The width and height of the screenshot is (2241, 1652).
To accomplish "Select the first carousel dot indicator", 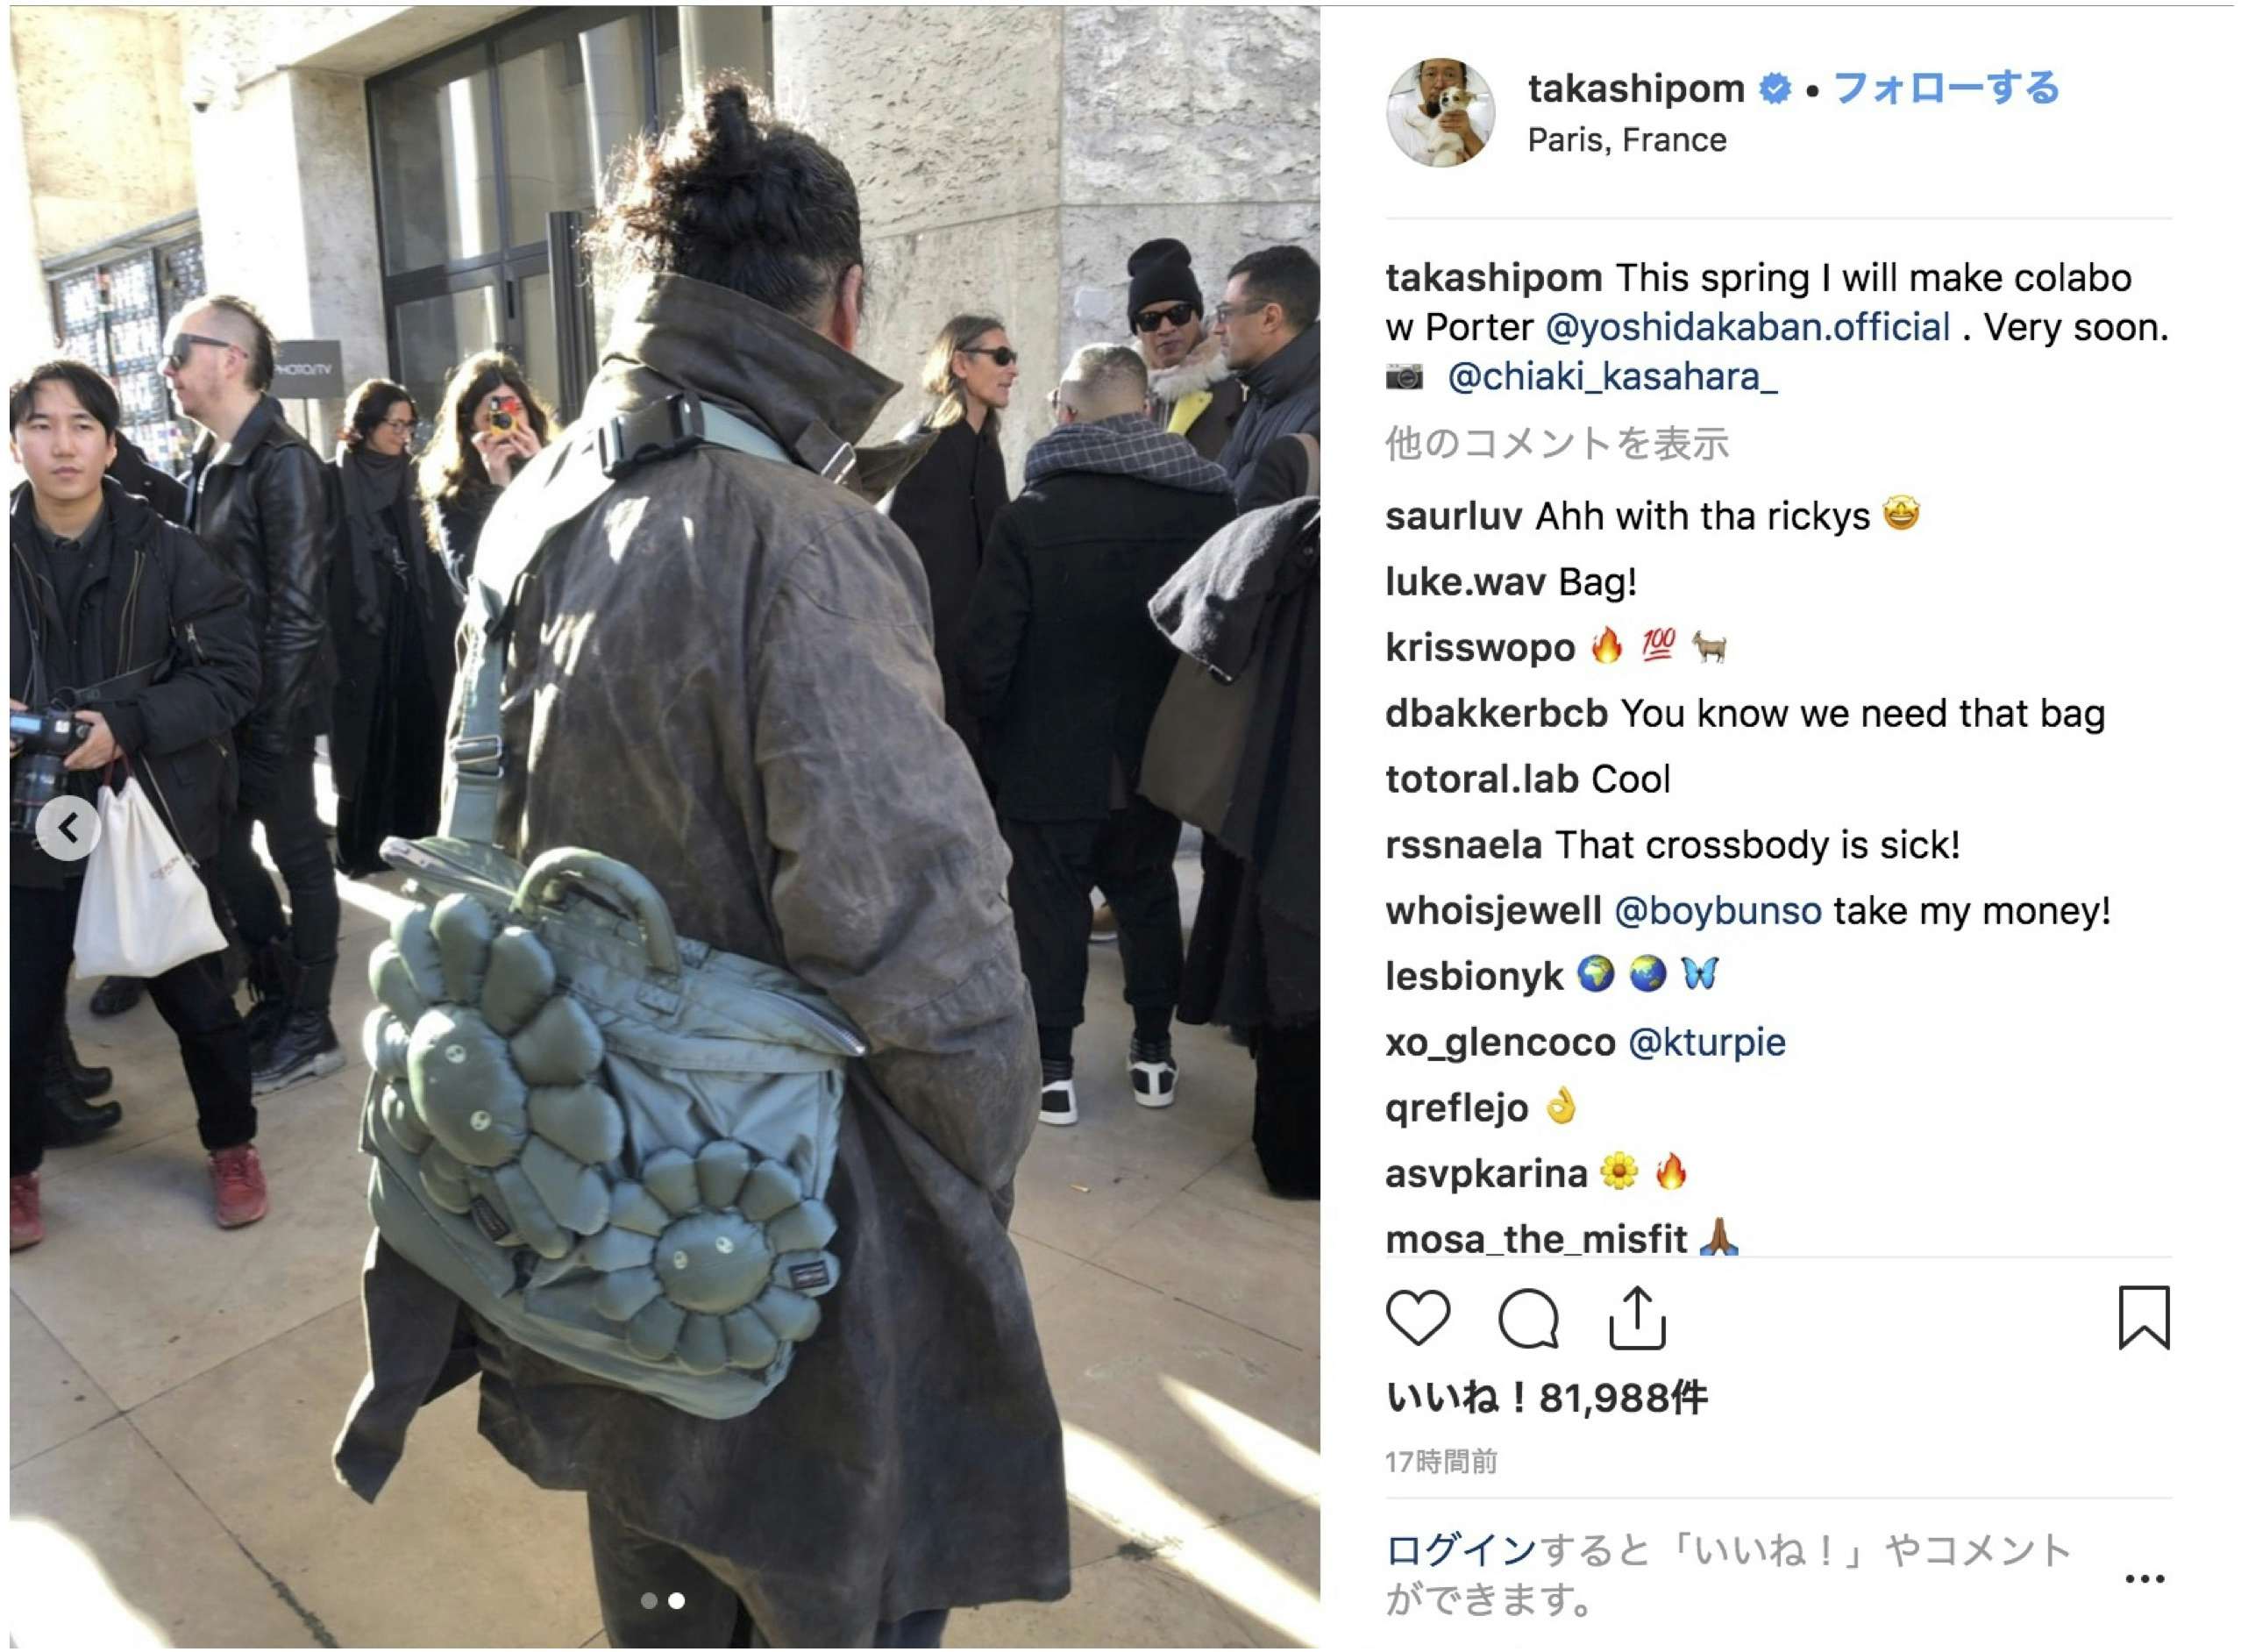I will pos(649,1601).
